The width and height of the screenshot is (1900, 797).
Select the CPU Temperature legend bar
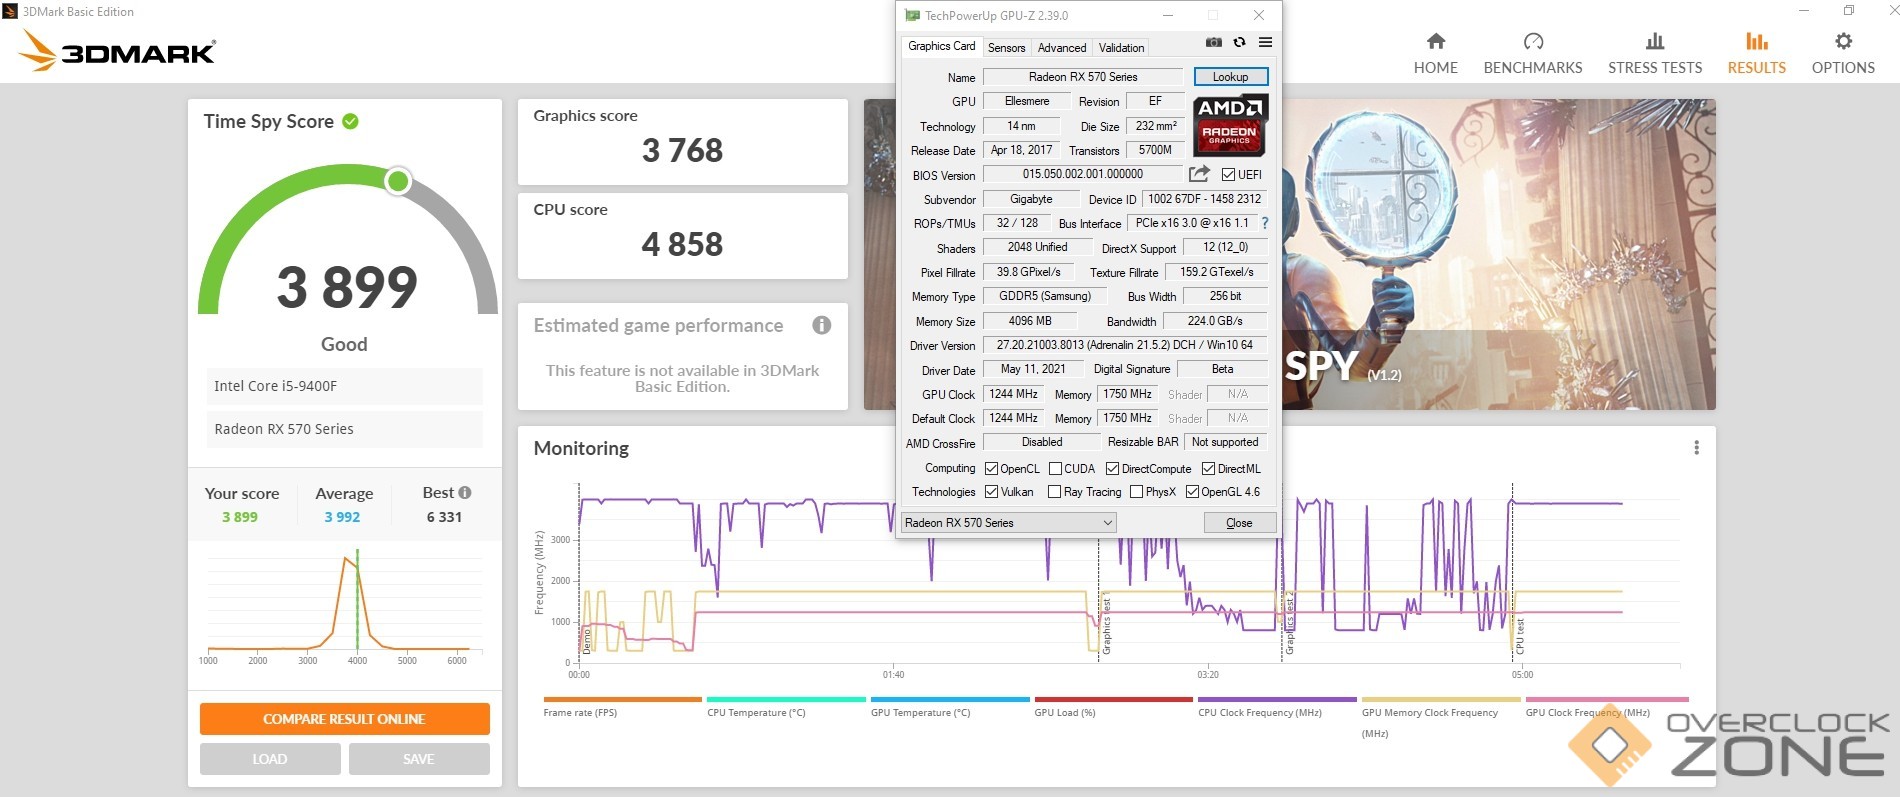pos(786,699)
